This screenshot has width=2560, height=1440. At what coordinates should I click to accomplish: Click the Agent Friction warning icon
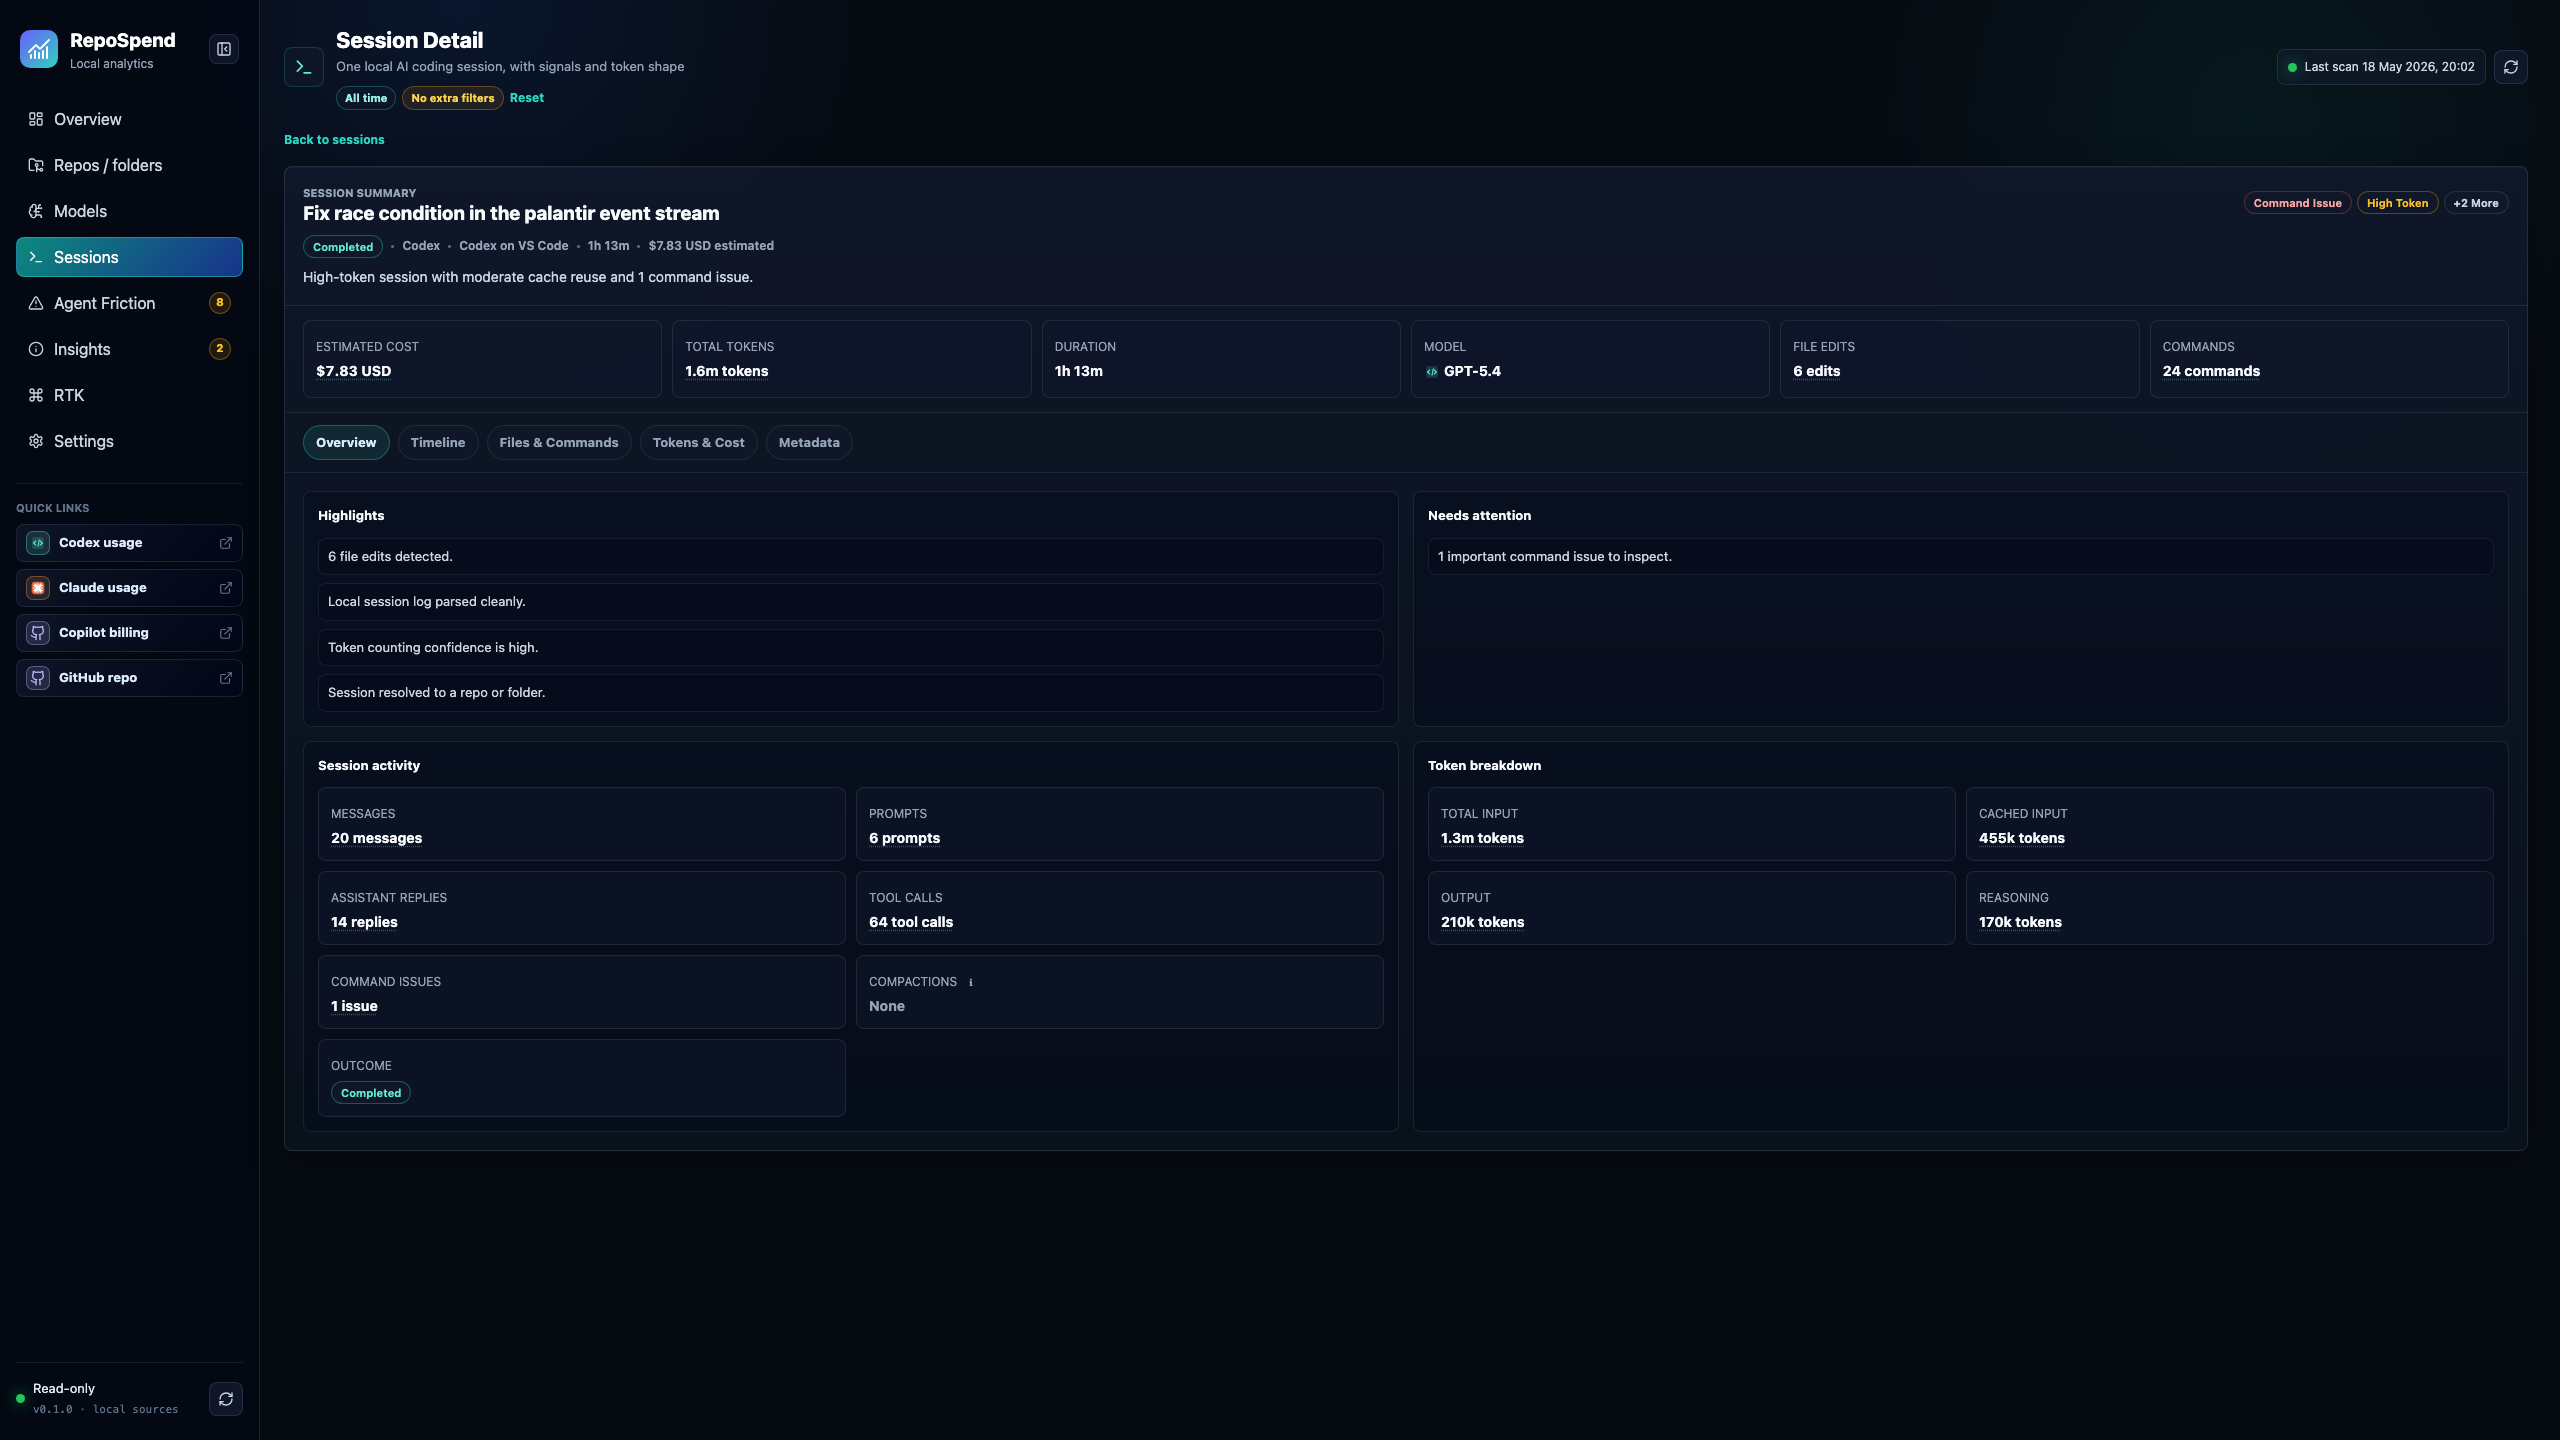click(x=36, y=303)
